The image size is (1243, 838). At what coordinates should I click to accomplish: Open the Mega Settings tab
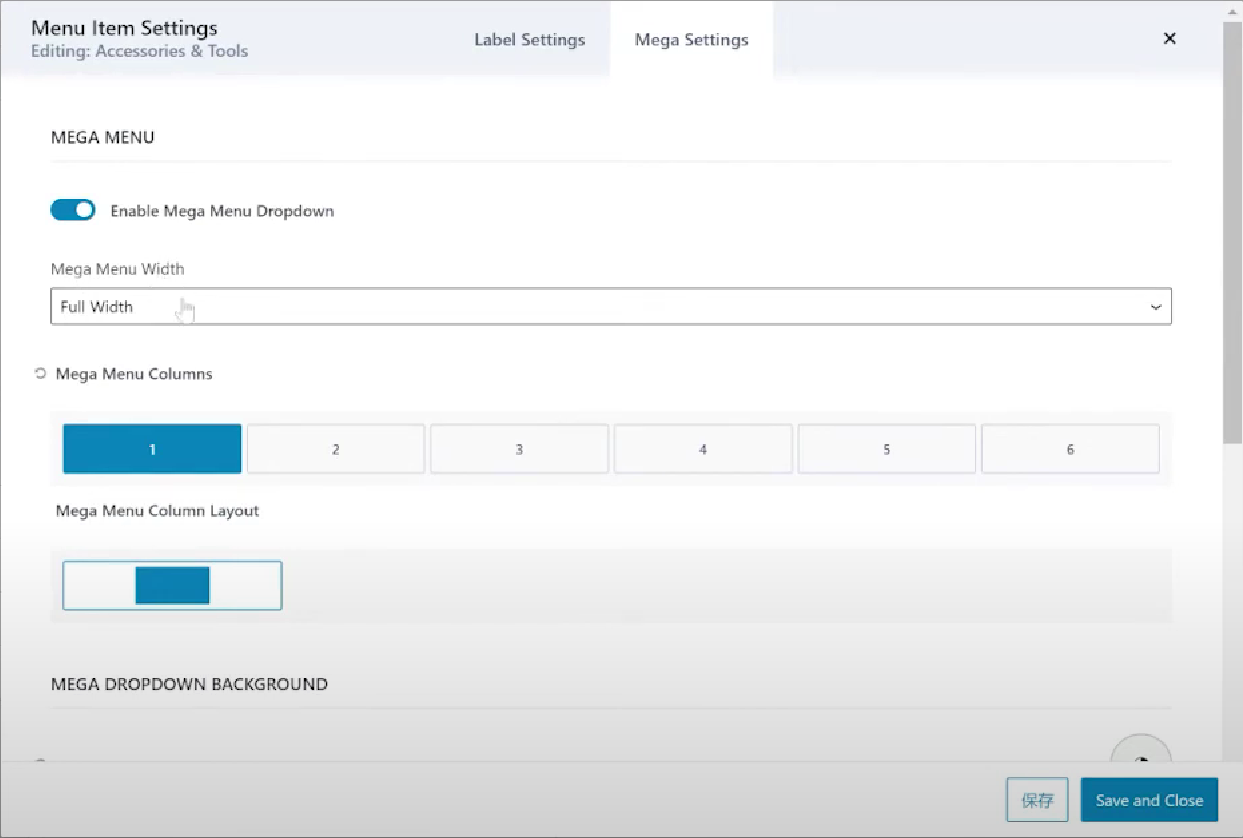691,40
